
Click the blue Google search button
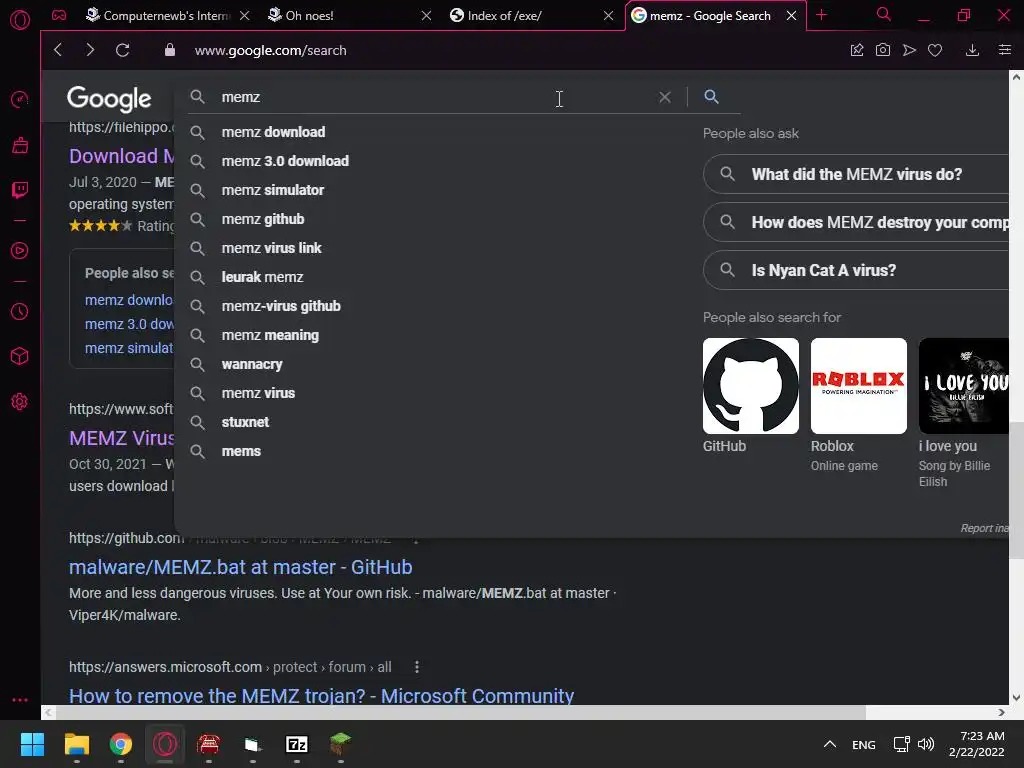tap(711, 97)
